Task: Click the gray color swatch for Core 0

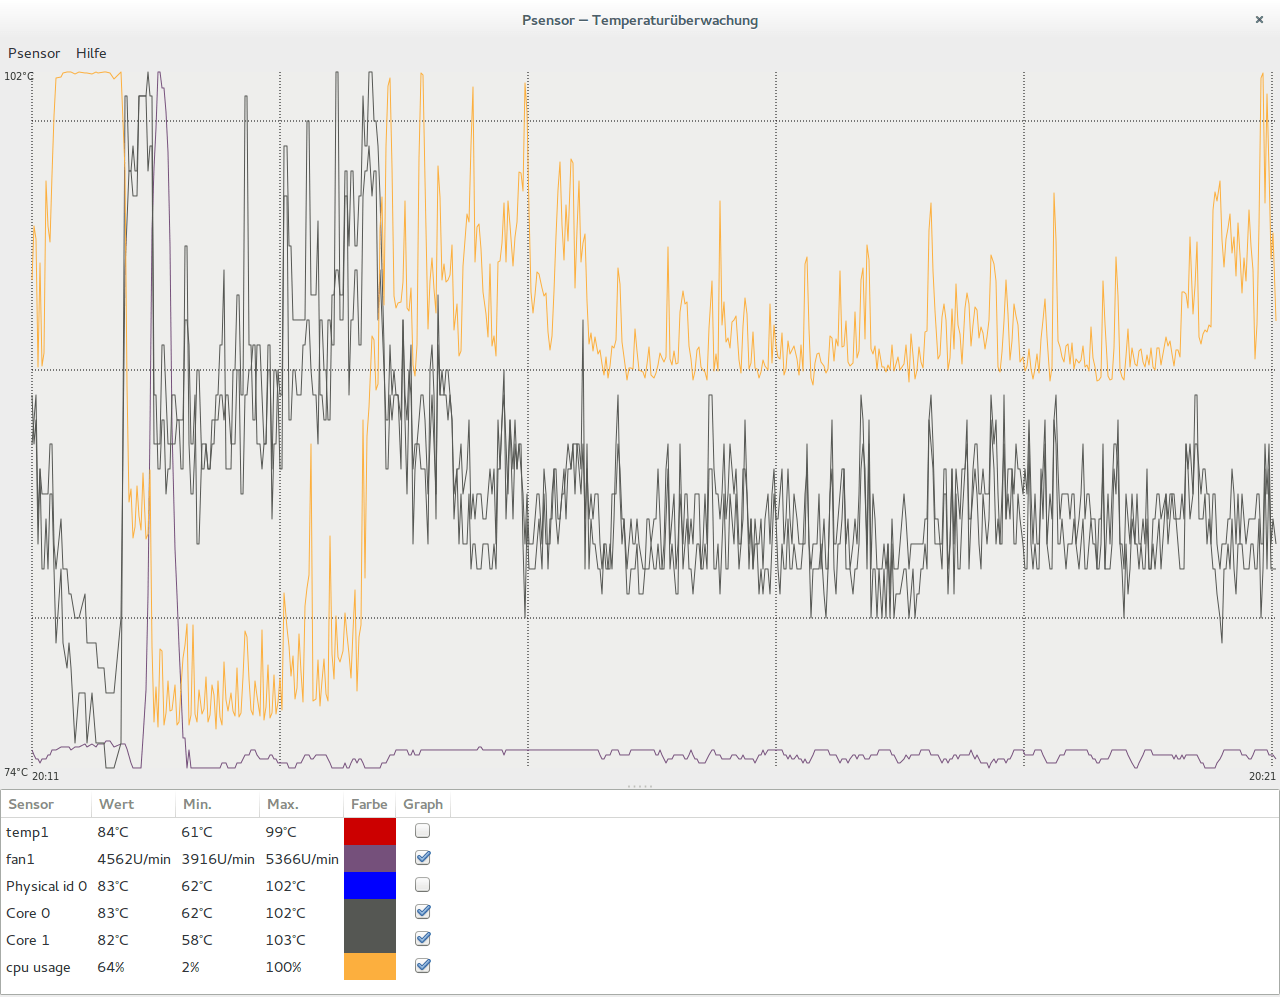Action: tap(370, 912)
